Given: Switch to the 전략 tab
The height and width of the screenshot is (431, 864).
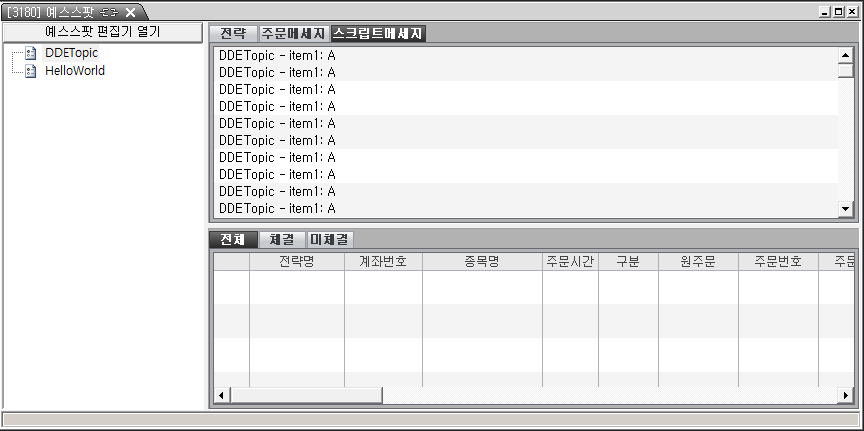Looking at the screenshot, I should [x=233, y=33].
